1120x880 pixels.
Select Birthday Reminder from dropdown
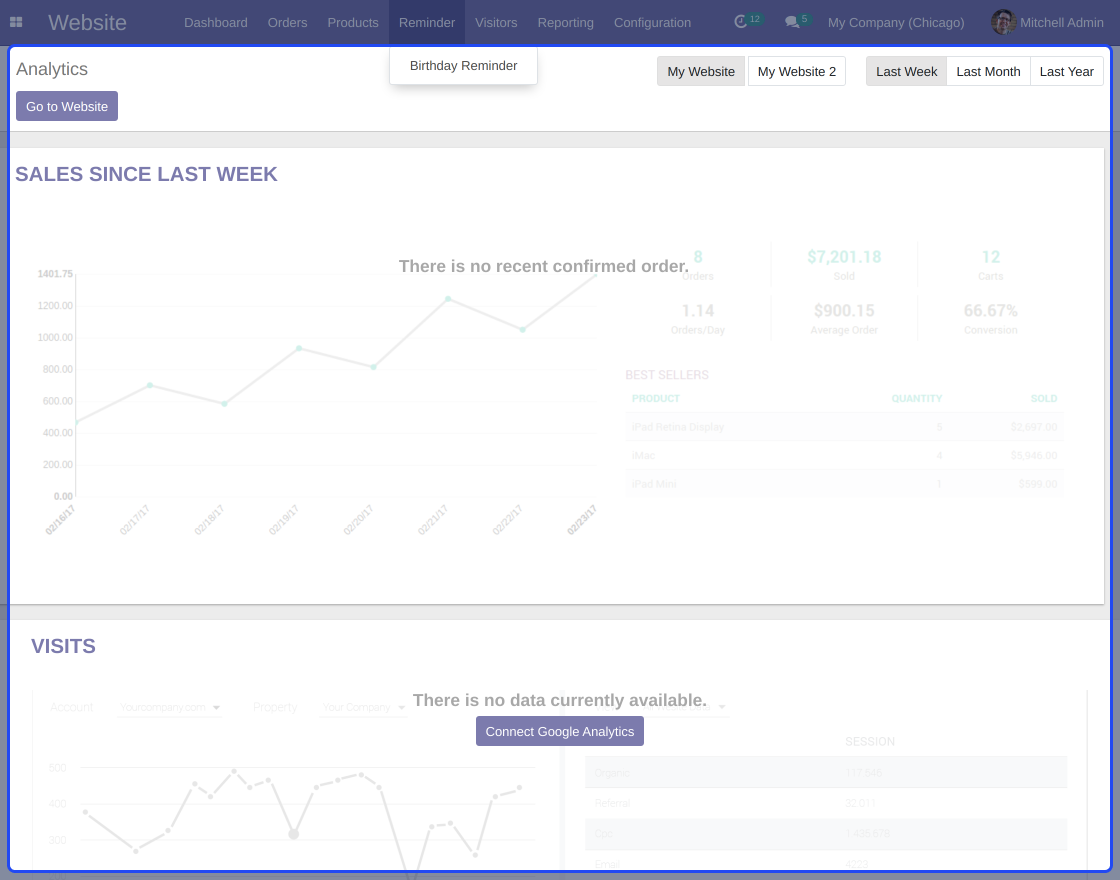coord(463,66)
